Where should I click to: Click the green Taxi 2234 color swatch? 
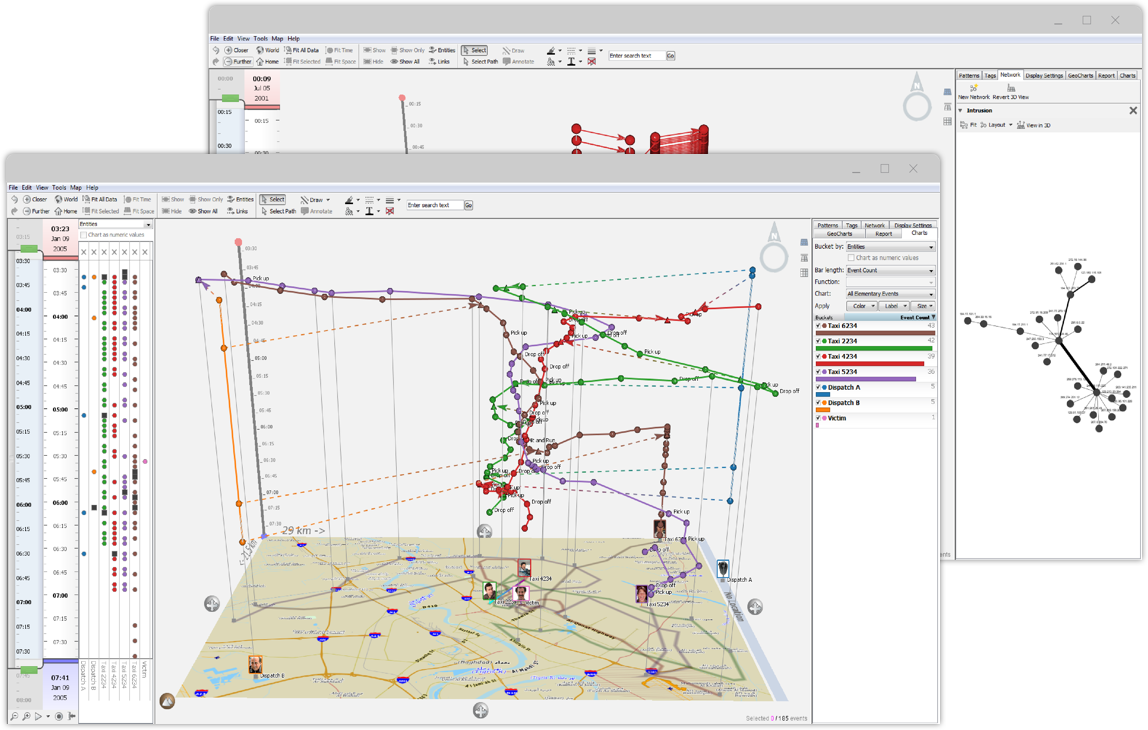tap(823, 340)
